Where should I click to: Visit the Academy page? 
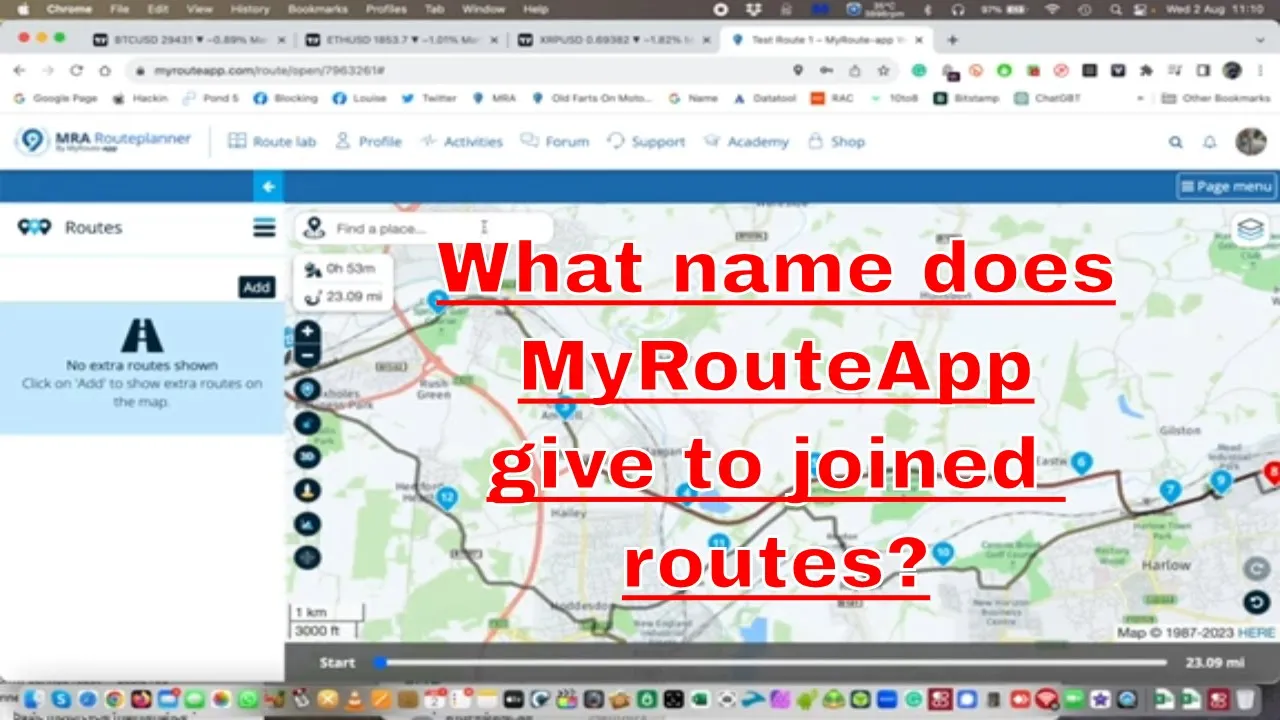746,142
